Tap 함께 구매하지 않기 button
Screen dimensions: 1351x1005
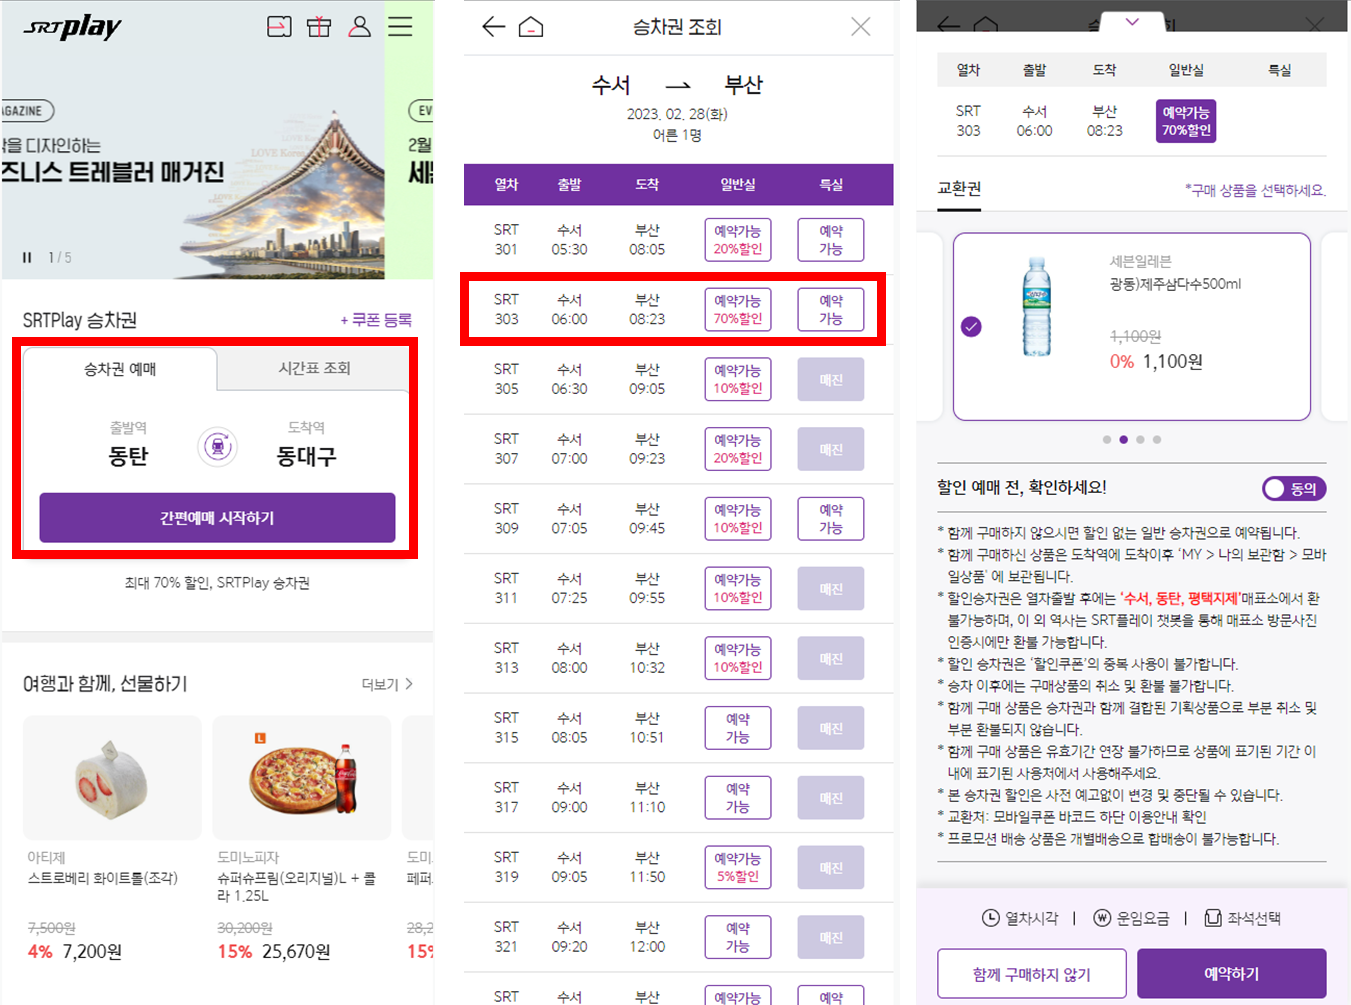tap(1032, 974)
